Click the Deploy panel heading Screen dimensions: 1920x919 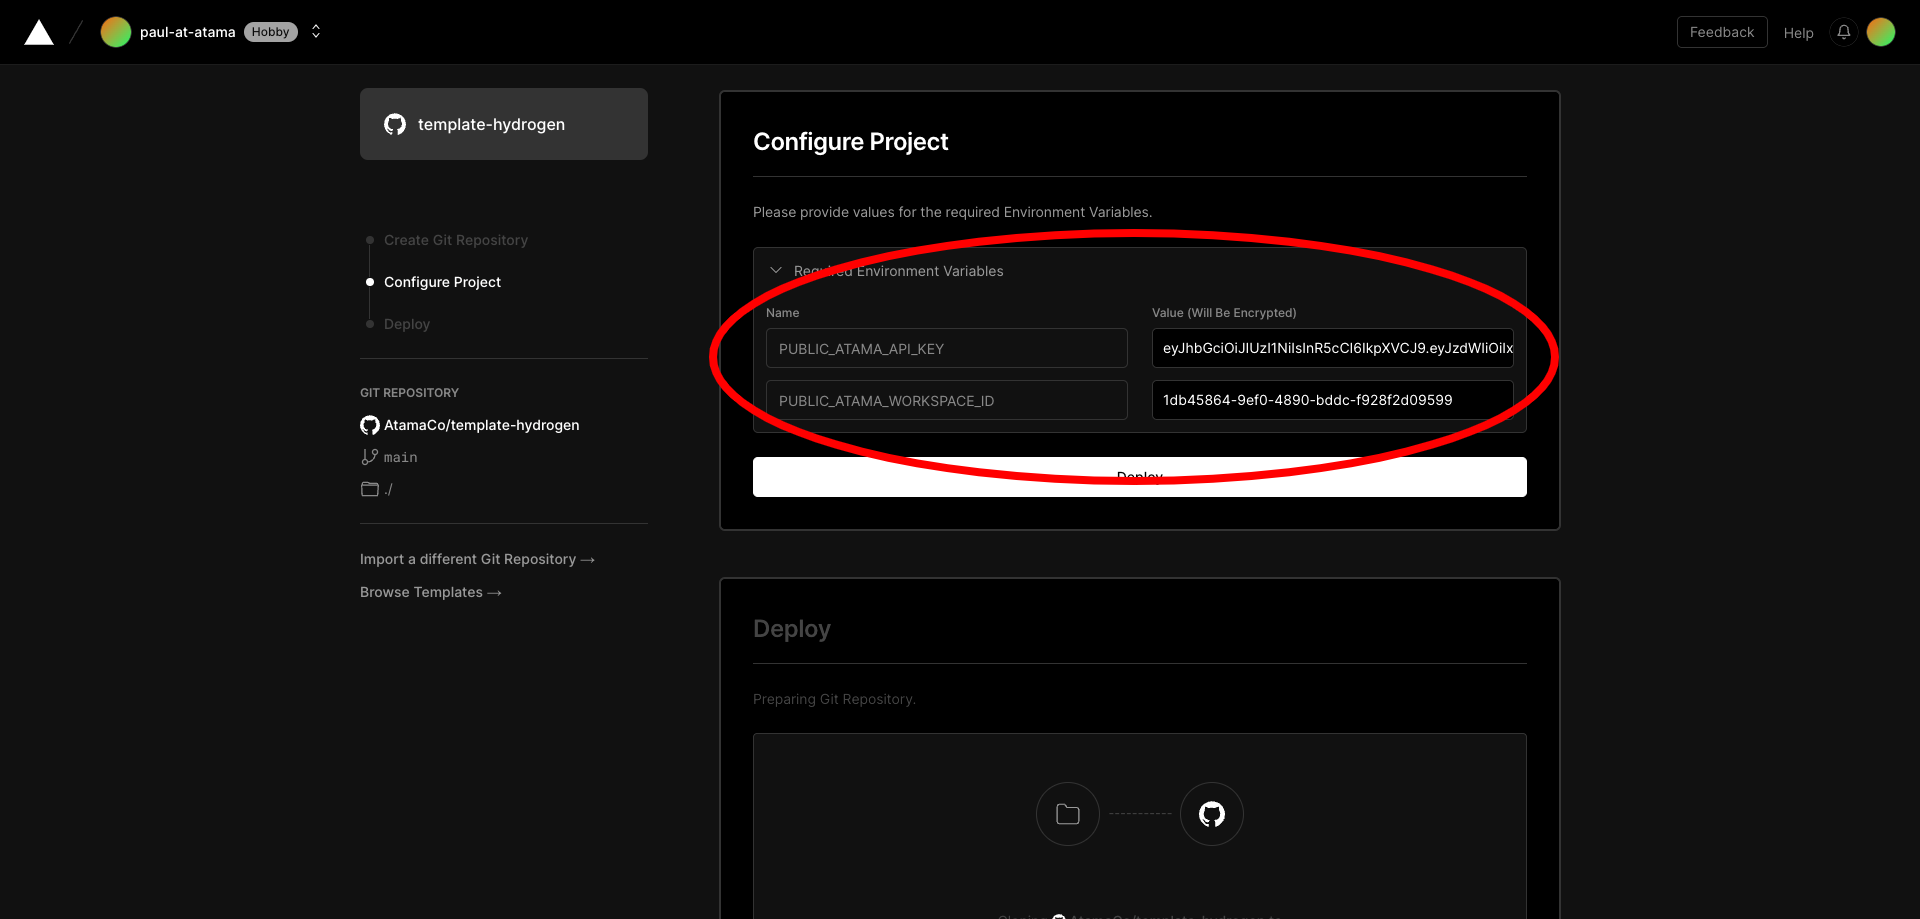[792, 629]
